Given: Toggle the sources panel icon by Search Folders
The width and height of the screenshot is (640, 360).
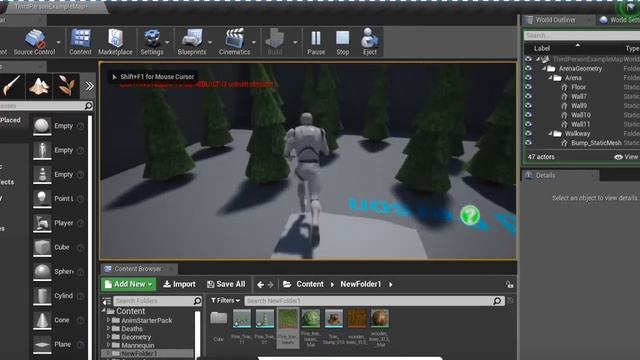Looking at the screenshot, I should coord(107,301).
